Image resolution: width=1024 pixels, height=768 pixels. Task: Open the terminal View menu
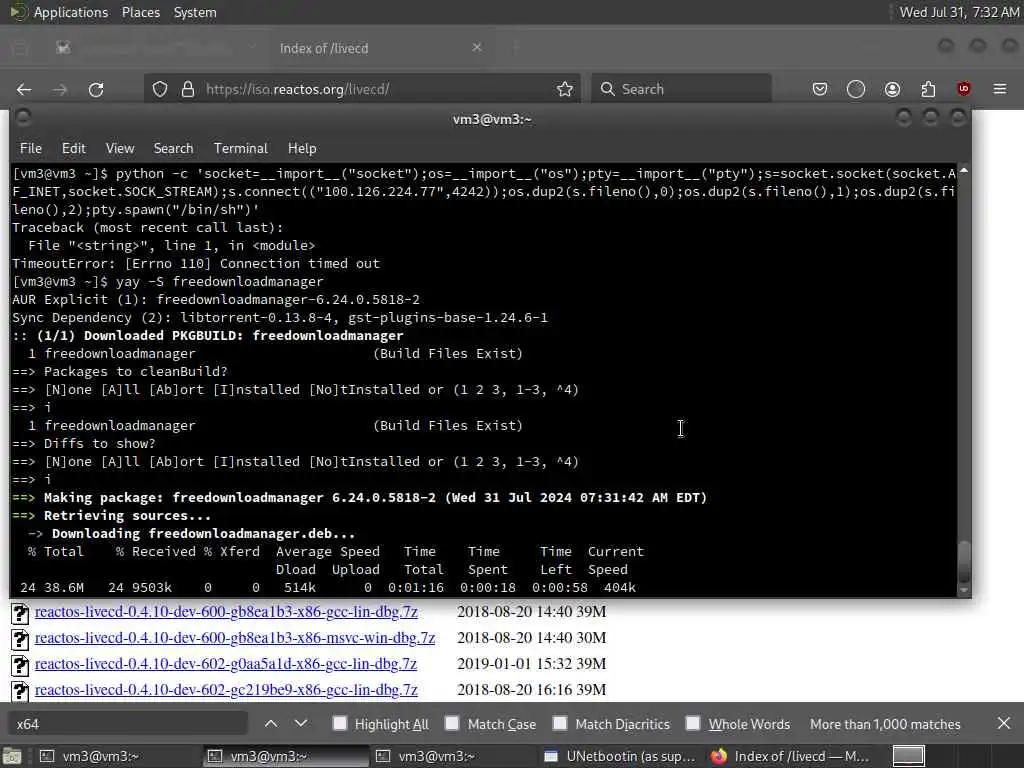point(120,148)
